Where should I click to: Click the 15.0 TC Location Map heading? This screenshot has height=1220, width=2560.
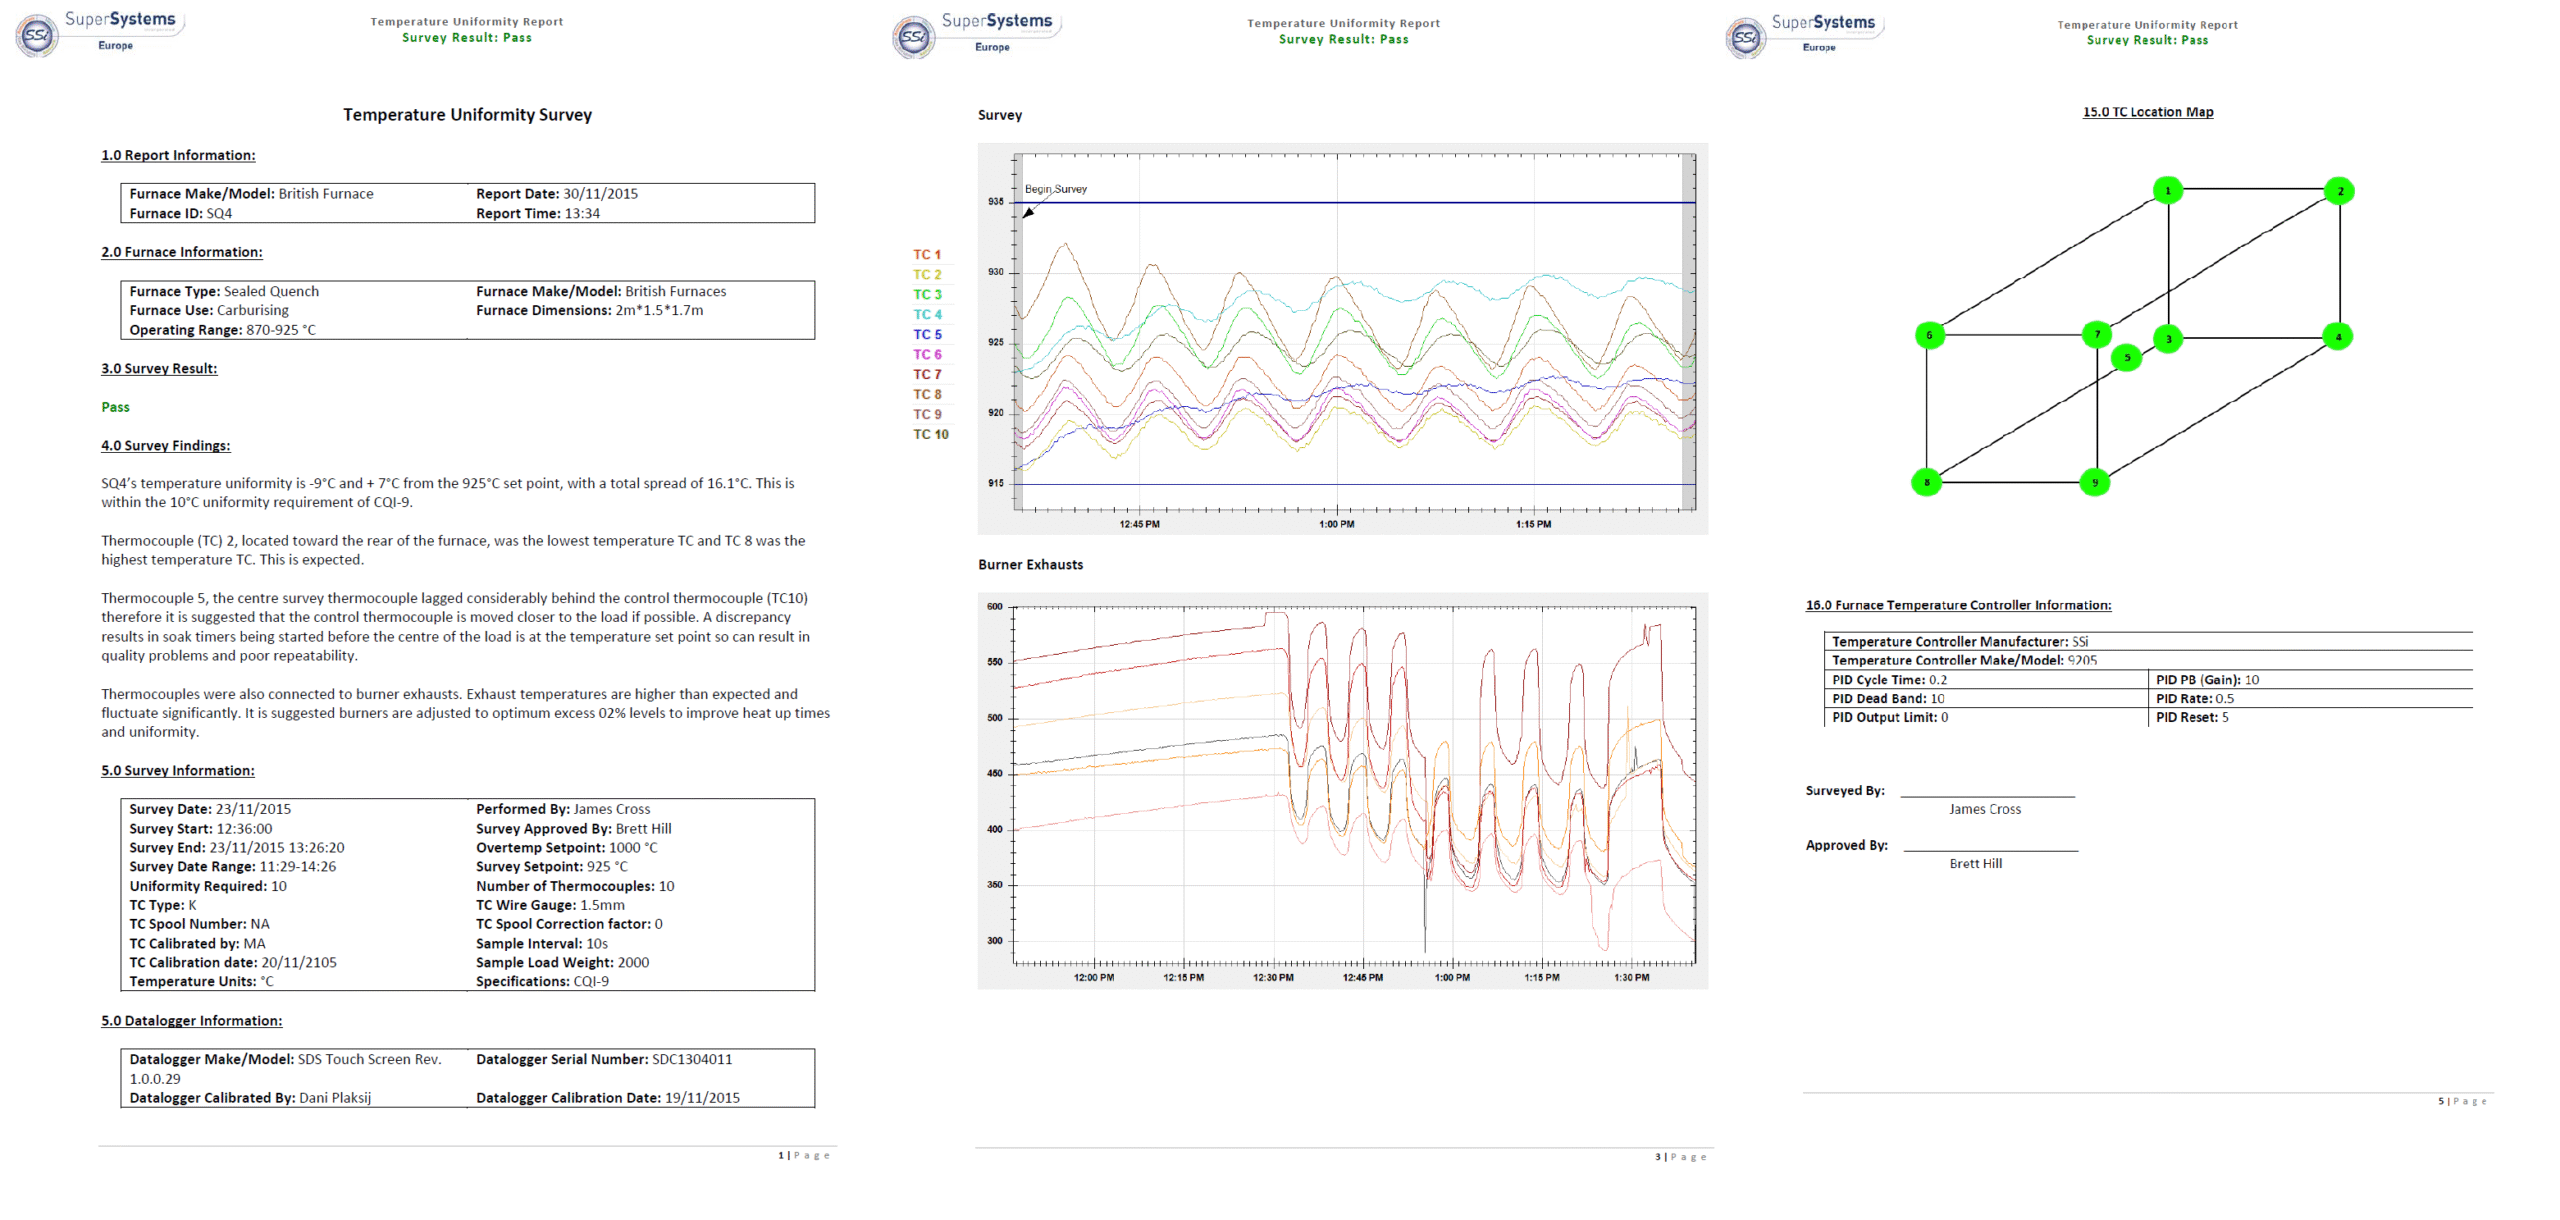click(2147, 112)
